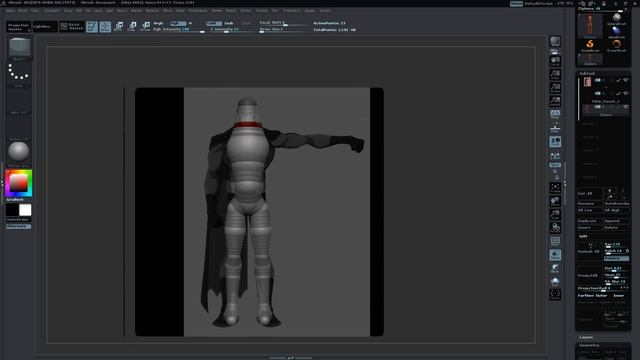Select the Scale icon in top shelf
Image resolution: width=640 pixels, height=360 pixels.
coord(132,27)
